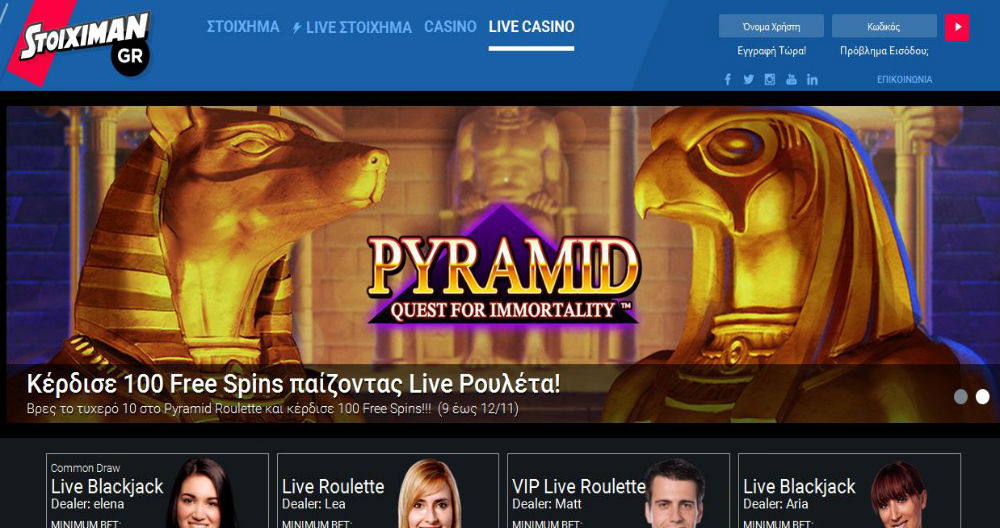1000x528 pixels.
Task: Open the YouTube social icon
Action: (x=791, y=80)
